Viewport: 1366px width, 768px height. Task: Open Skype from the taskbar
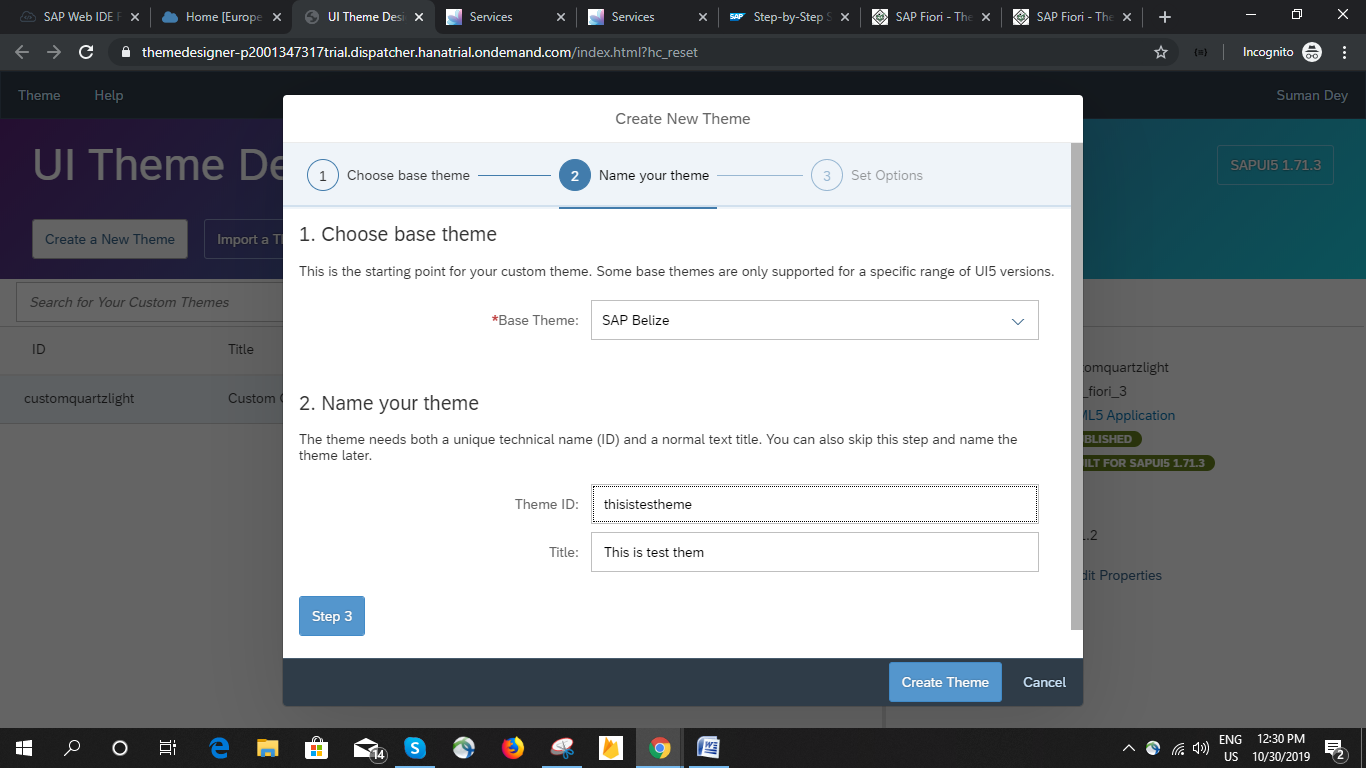tap(414, 747)
